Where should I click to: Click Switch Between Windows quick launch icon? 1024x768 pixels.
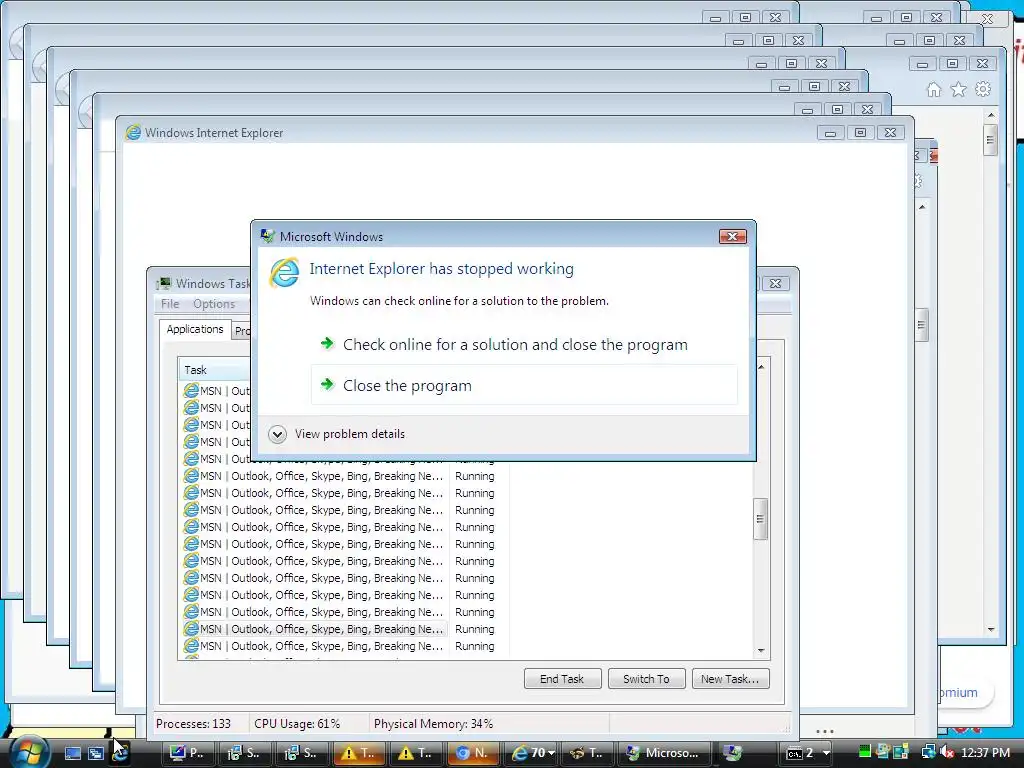point(96,753)
